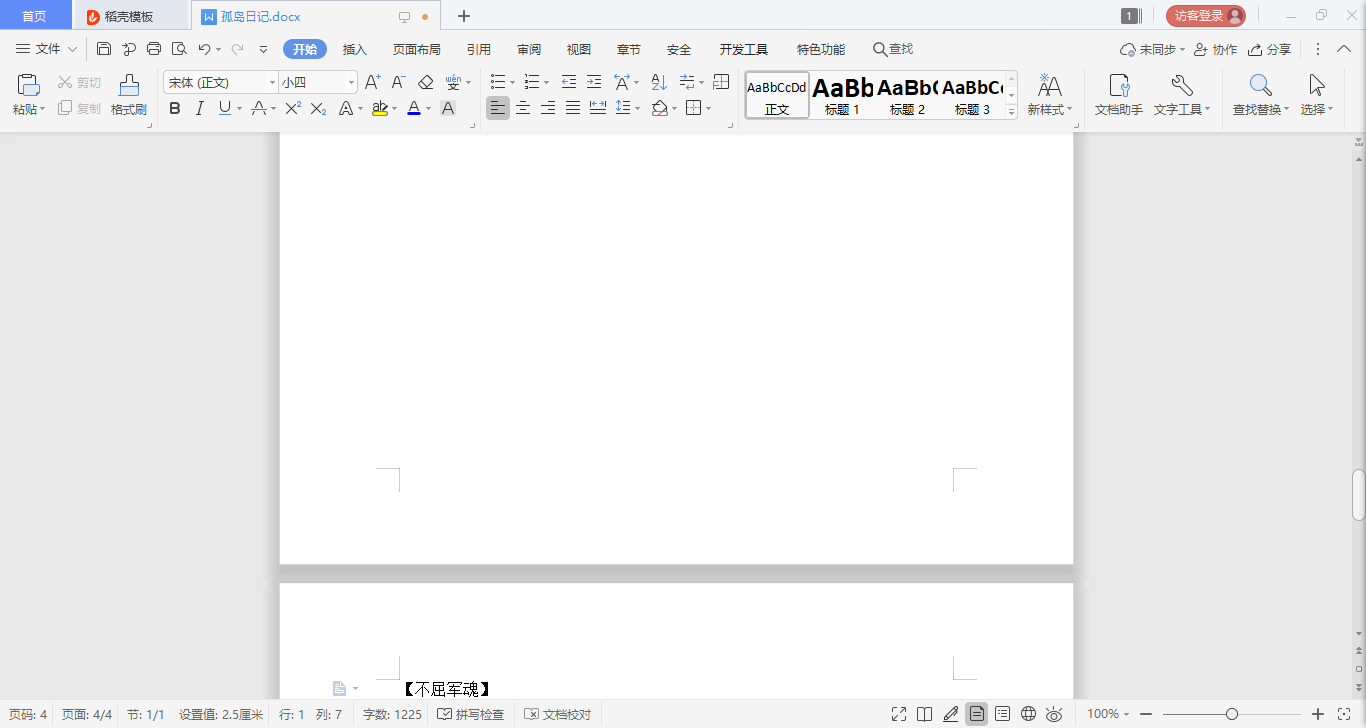Click the fit page icon beside zoom
The height and width of the screenshot is (728, 1366).
click(x=1344, y=714)
